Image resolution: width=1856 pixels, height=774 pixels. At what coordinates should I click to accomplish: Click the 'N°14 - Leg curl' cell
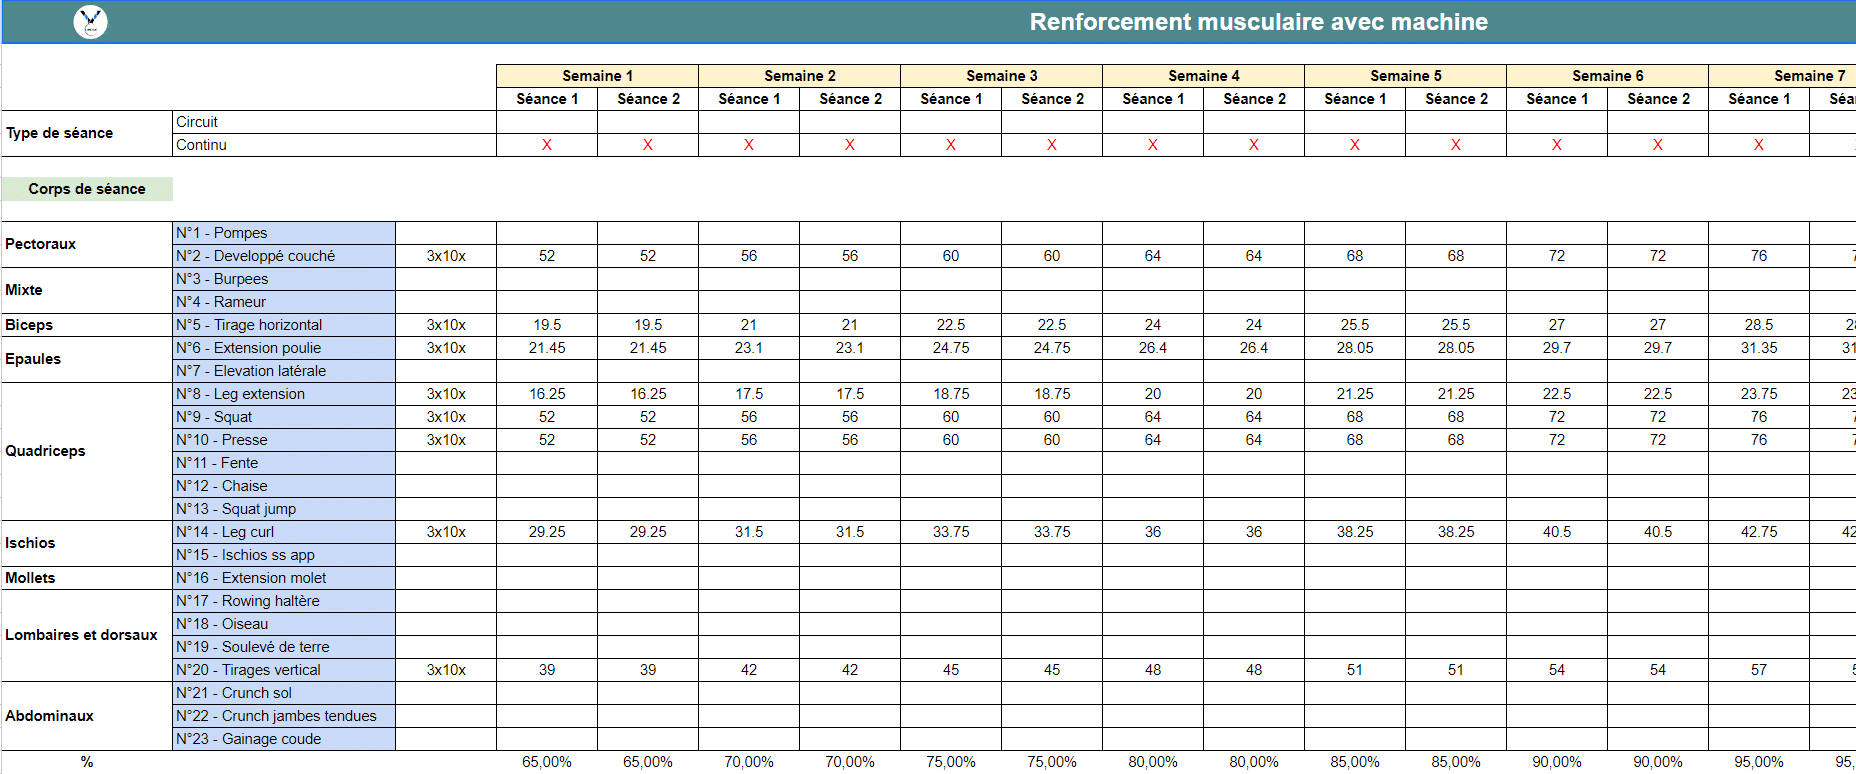[284, 532]
